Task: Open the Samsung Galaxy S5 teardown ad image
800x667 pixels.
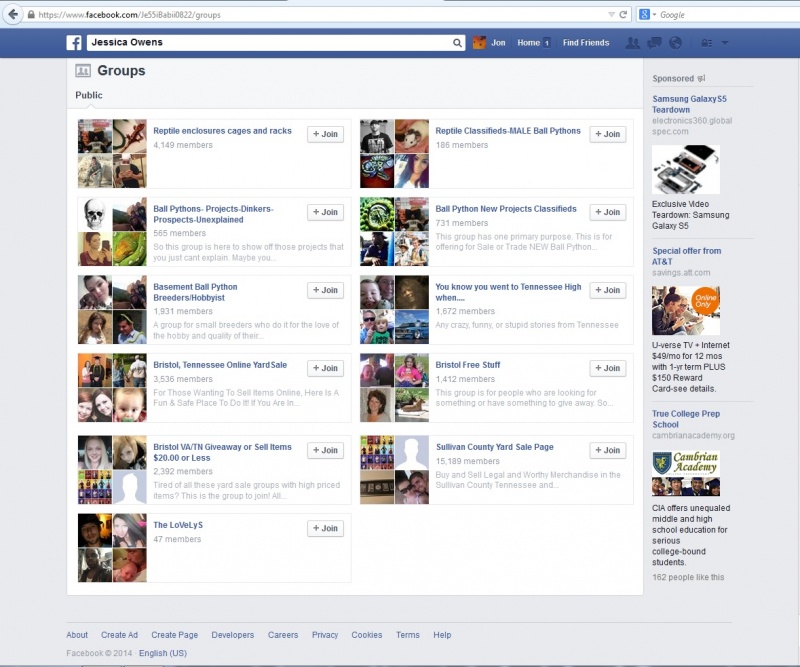Action: pos(686,169)
